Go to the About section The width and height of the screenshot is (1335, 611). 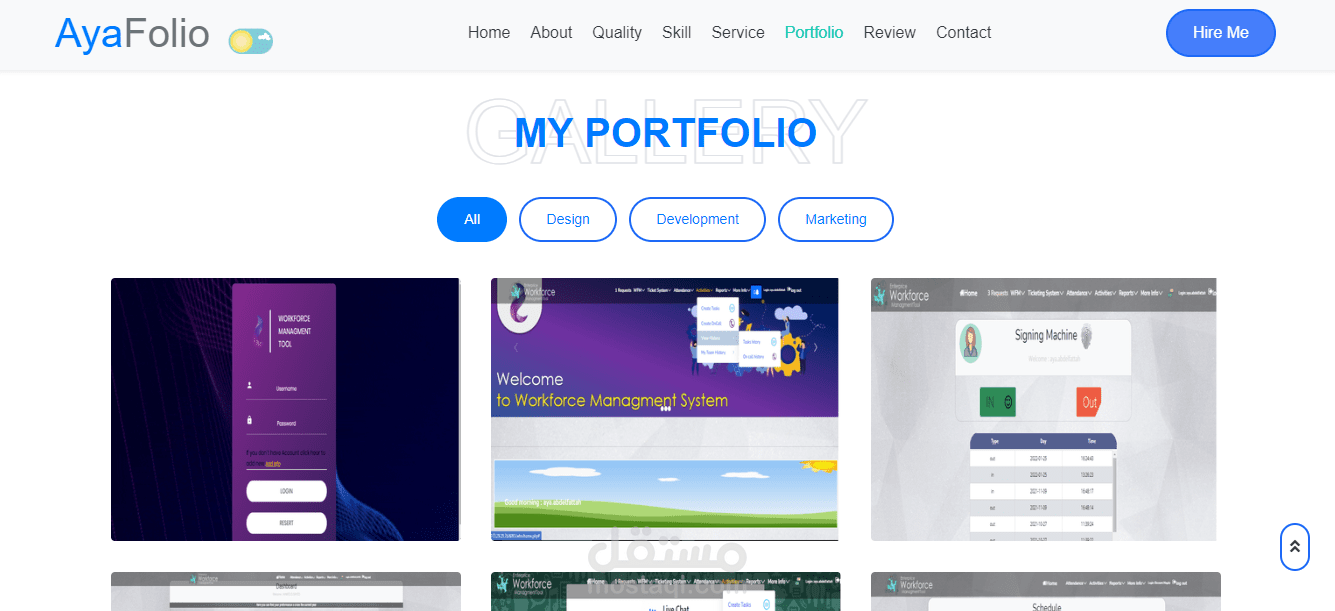(x=551, y=32)
